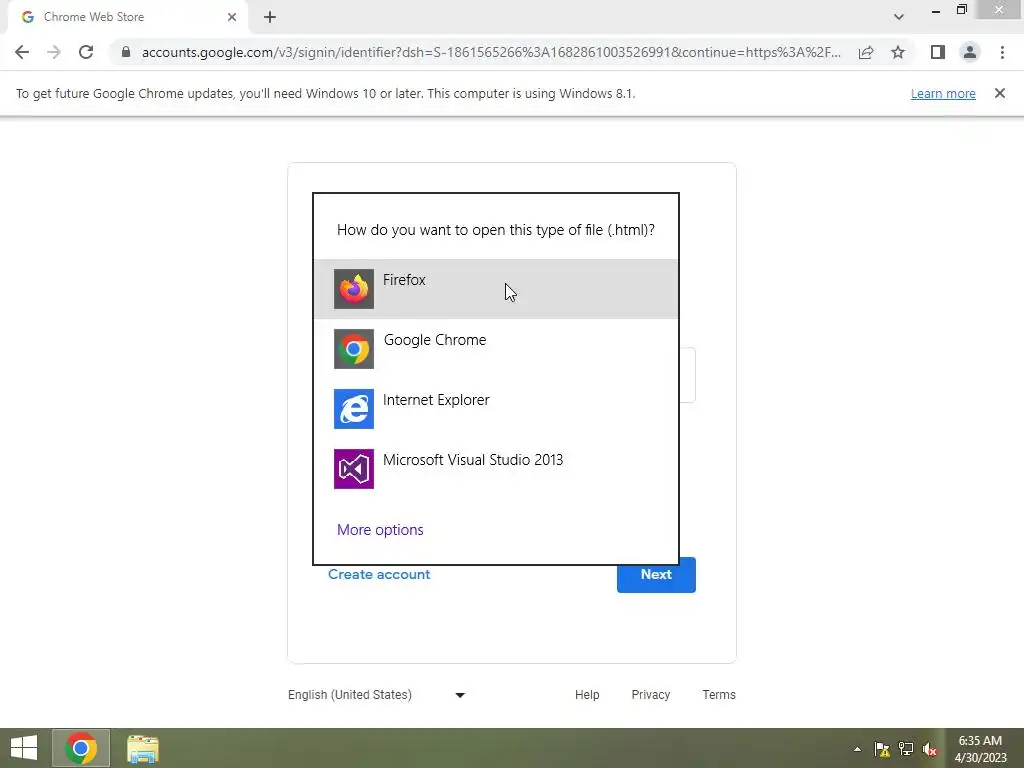
Task: Open network status tray icon
Action: (906, 749)
